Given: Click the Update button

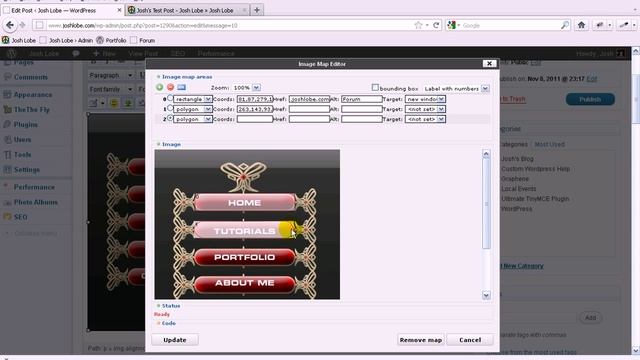Looking at the screenshot, I should tap(175, 340).
